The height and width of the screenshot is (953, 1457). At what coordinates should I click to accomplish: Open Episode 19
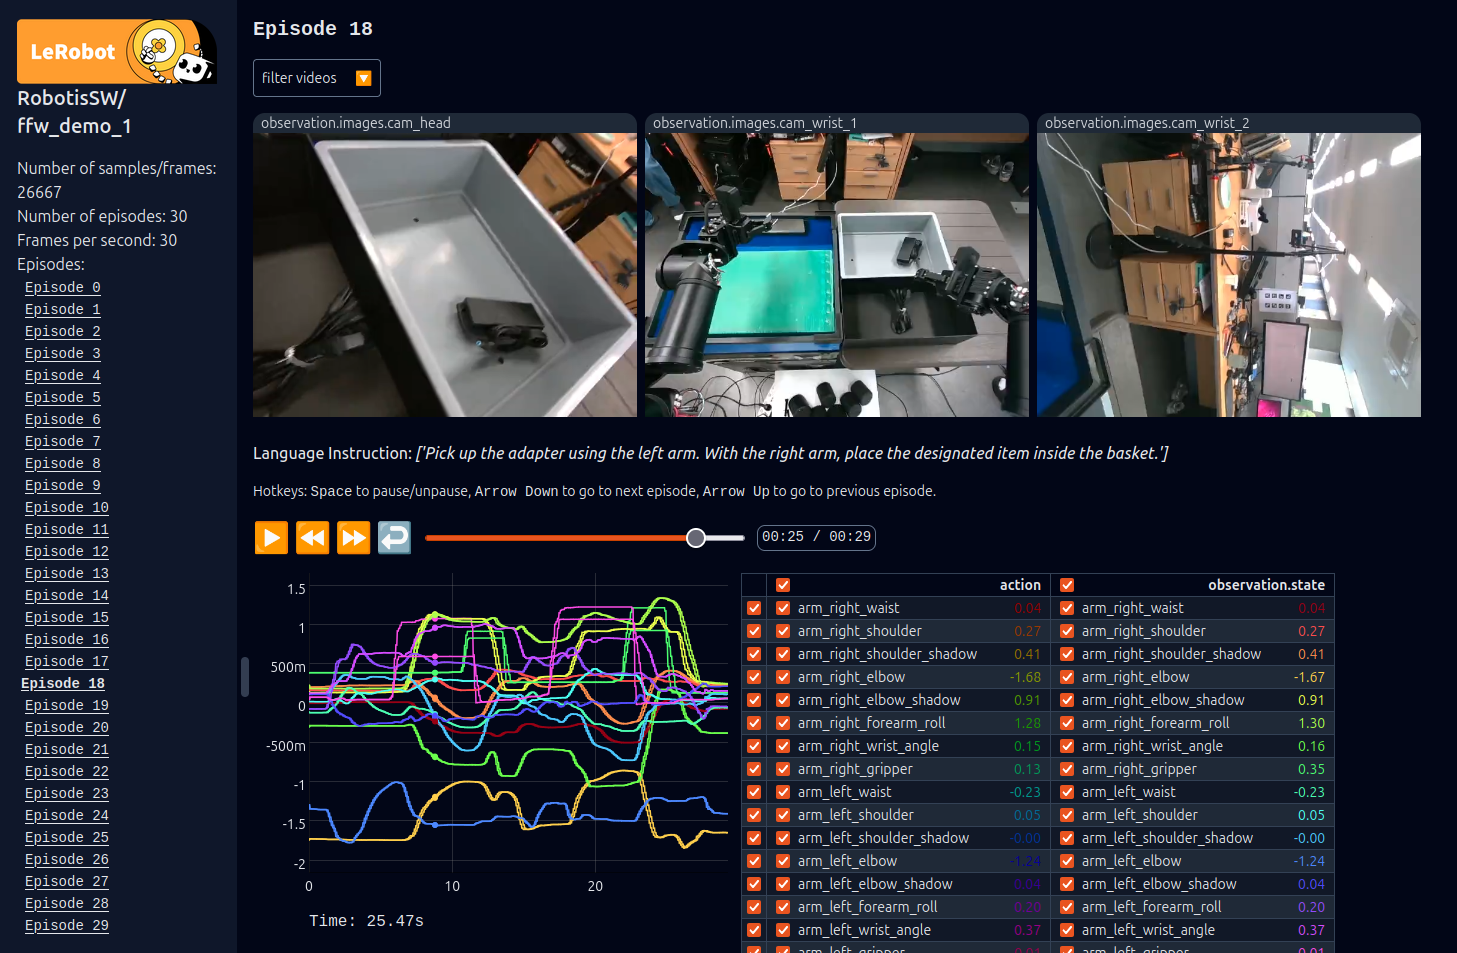pos(66,705)
